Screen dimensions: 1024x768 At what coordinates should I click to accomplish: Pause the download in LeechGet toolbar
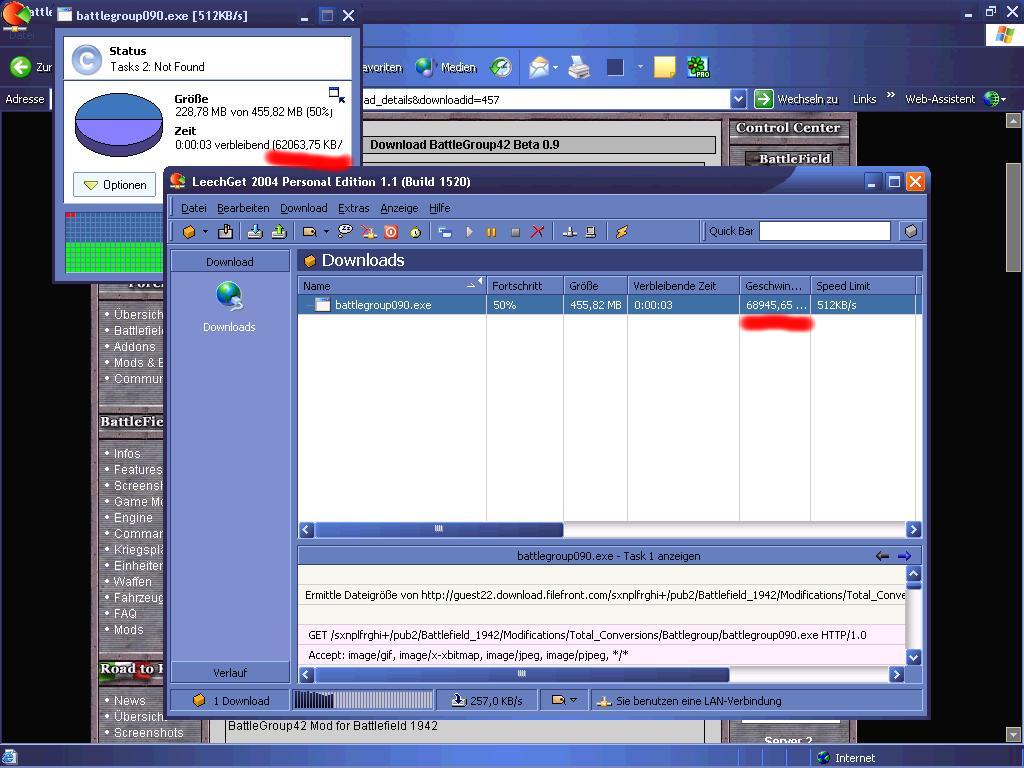(491, 232)
